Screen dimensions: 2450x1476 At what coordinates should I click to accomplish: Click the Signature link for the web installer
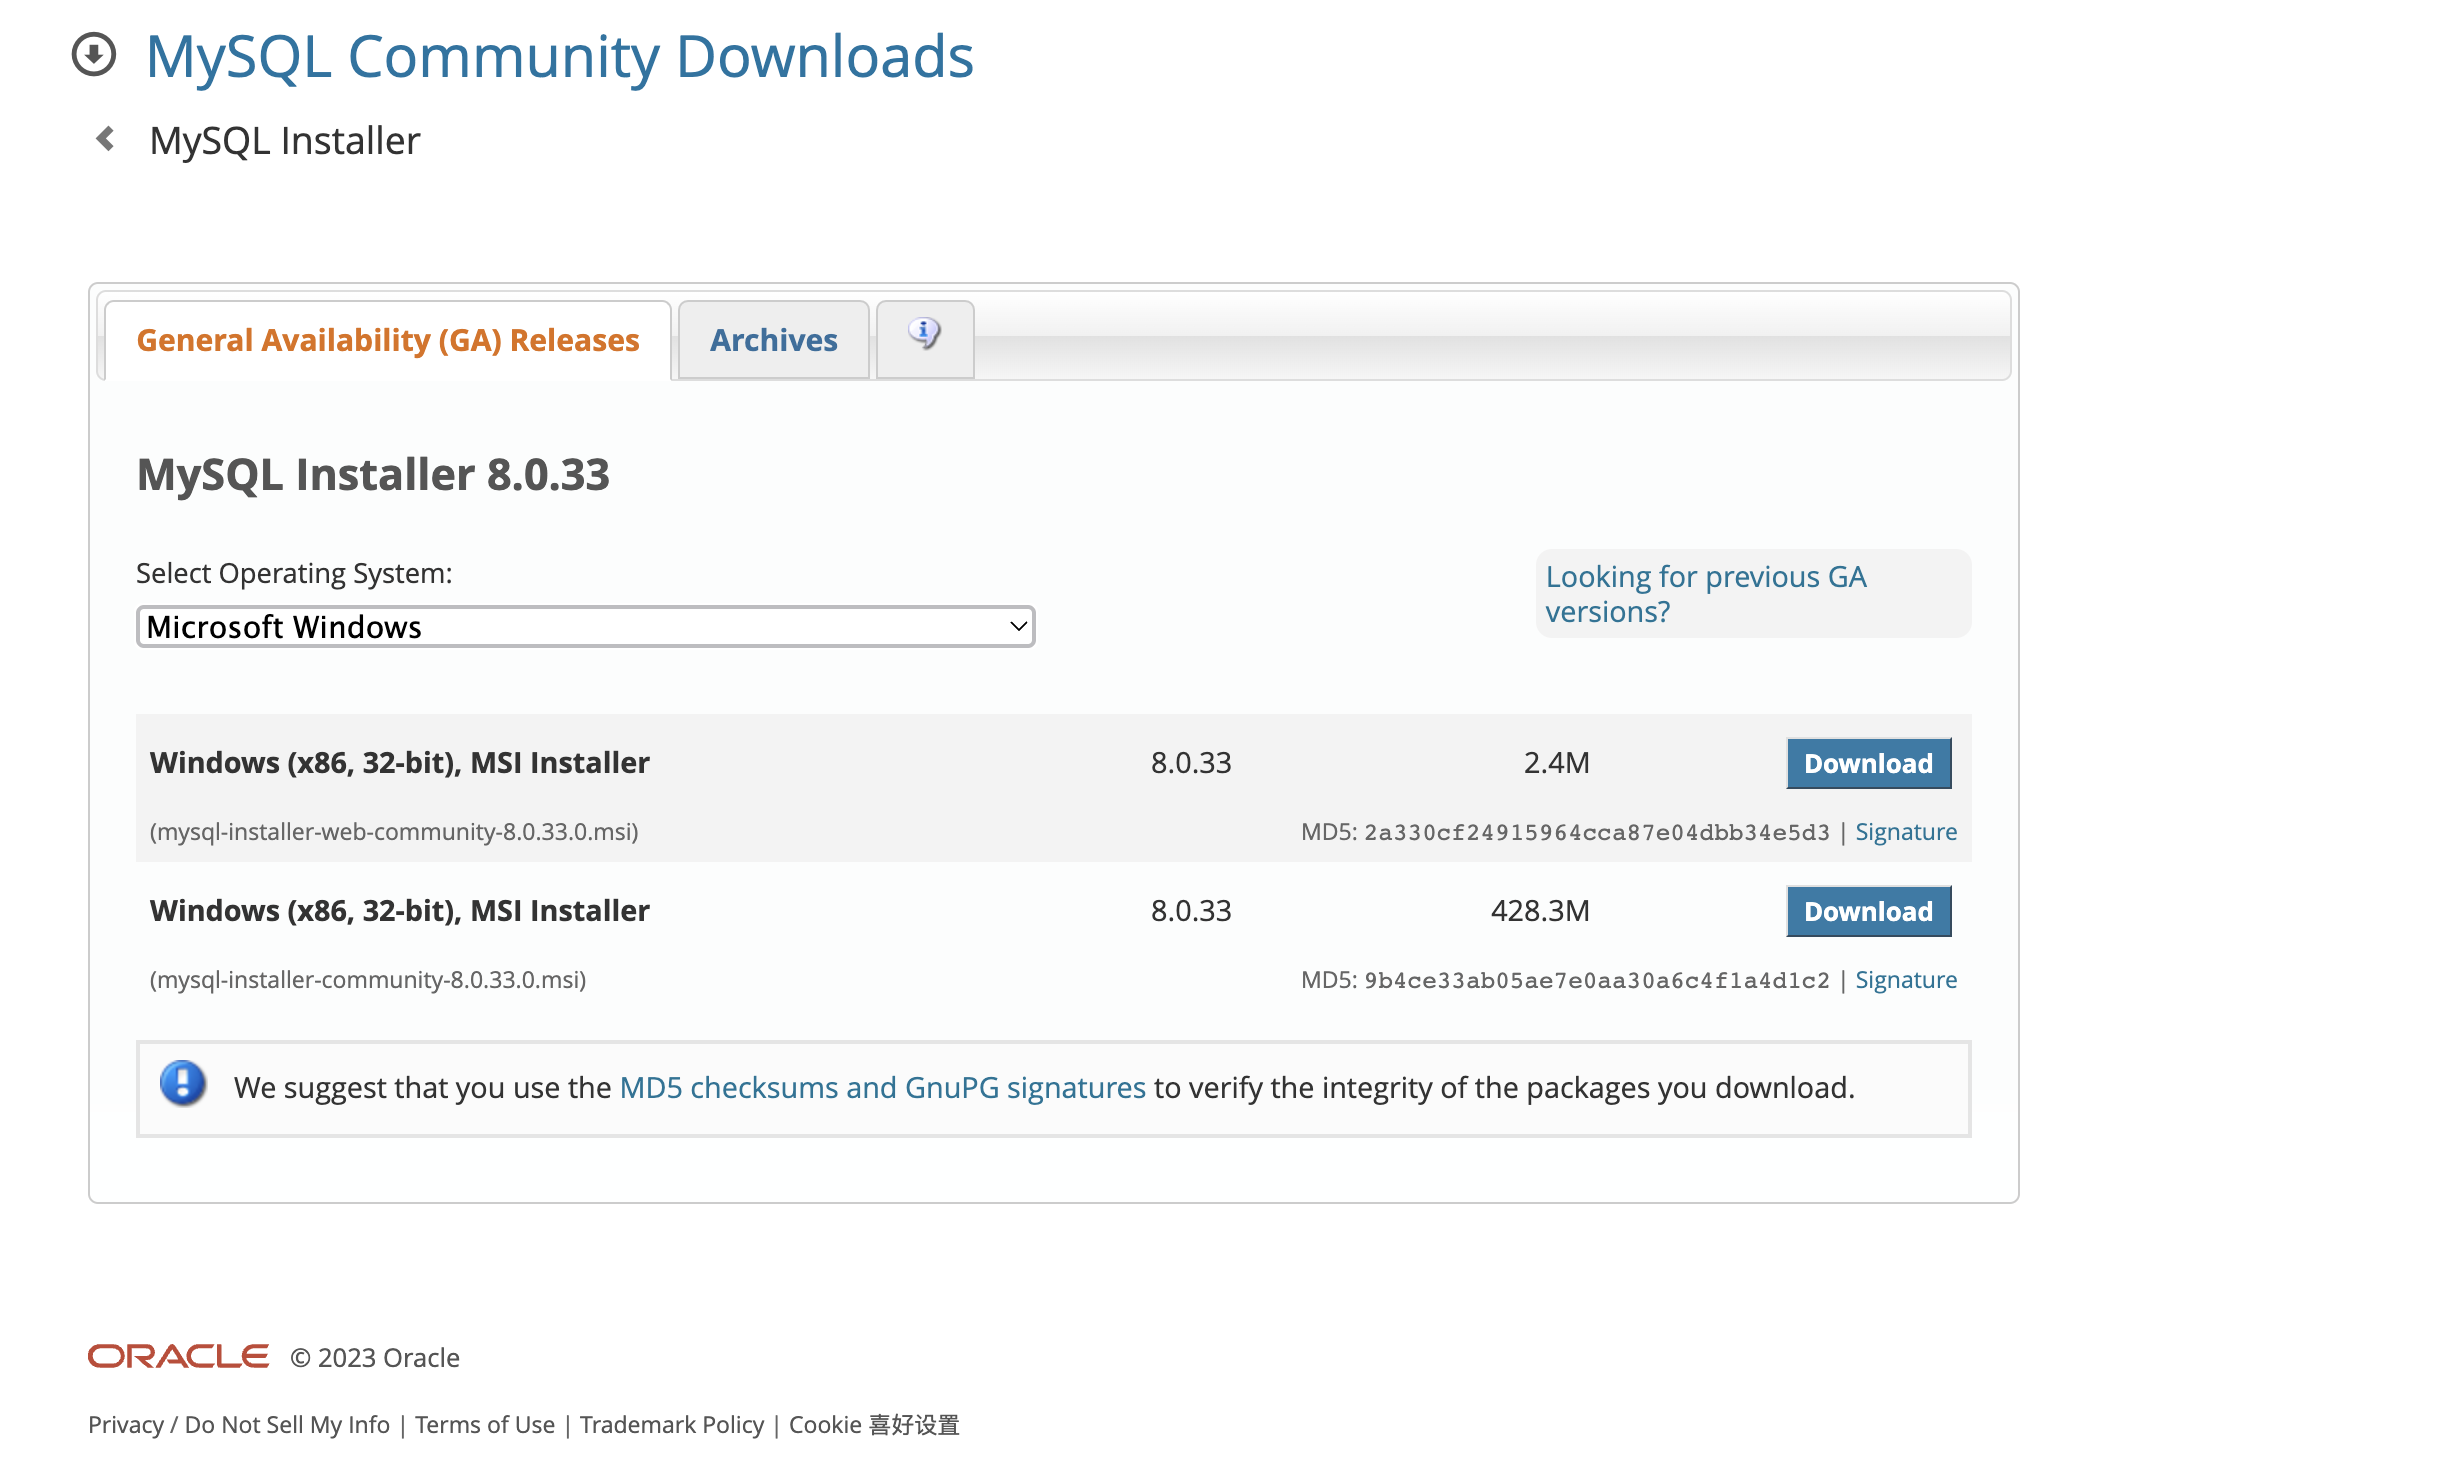click(x=1905, y=831)
